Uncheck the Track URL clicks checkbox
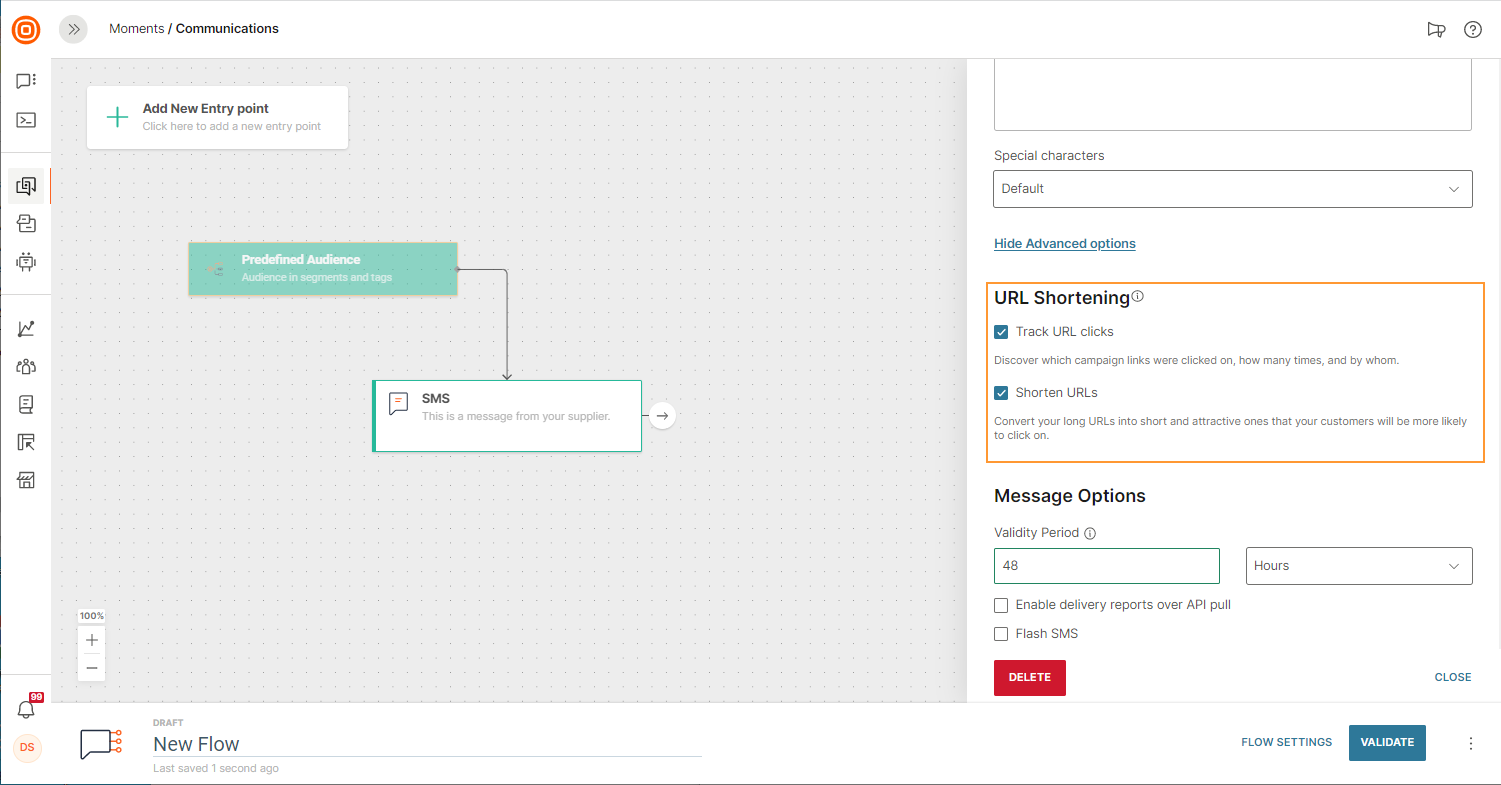This screenshot has width=1501, height=785. 1001,332
